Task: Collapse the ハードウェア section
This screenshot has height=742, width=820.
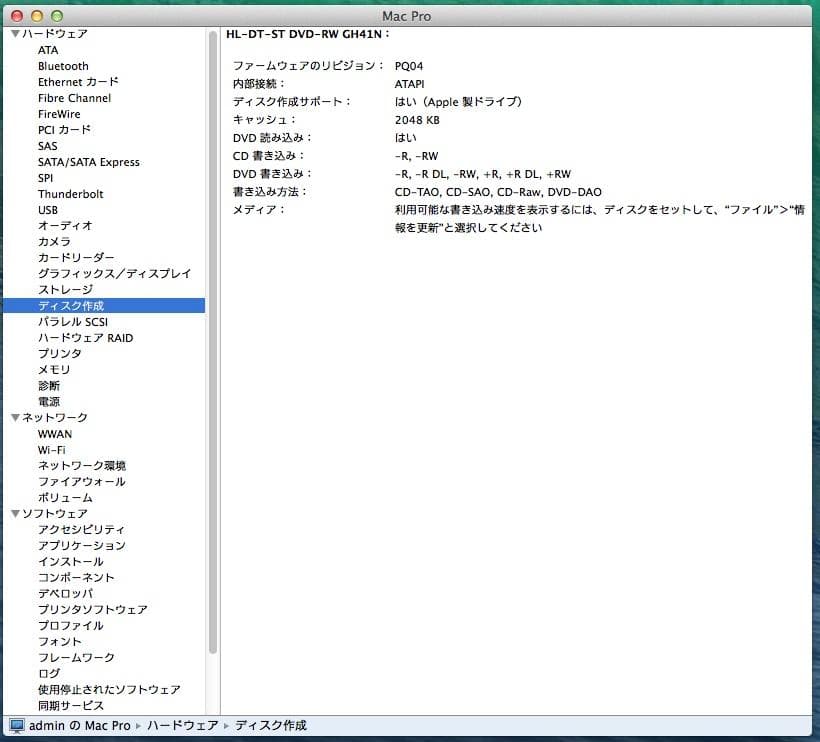Action: pyautogui.click(x=13, y=33)
